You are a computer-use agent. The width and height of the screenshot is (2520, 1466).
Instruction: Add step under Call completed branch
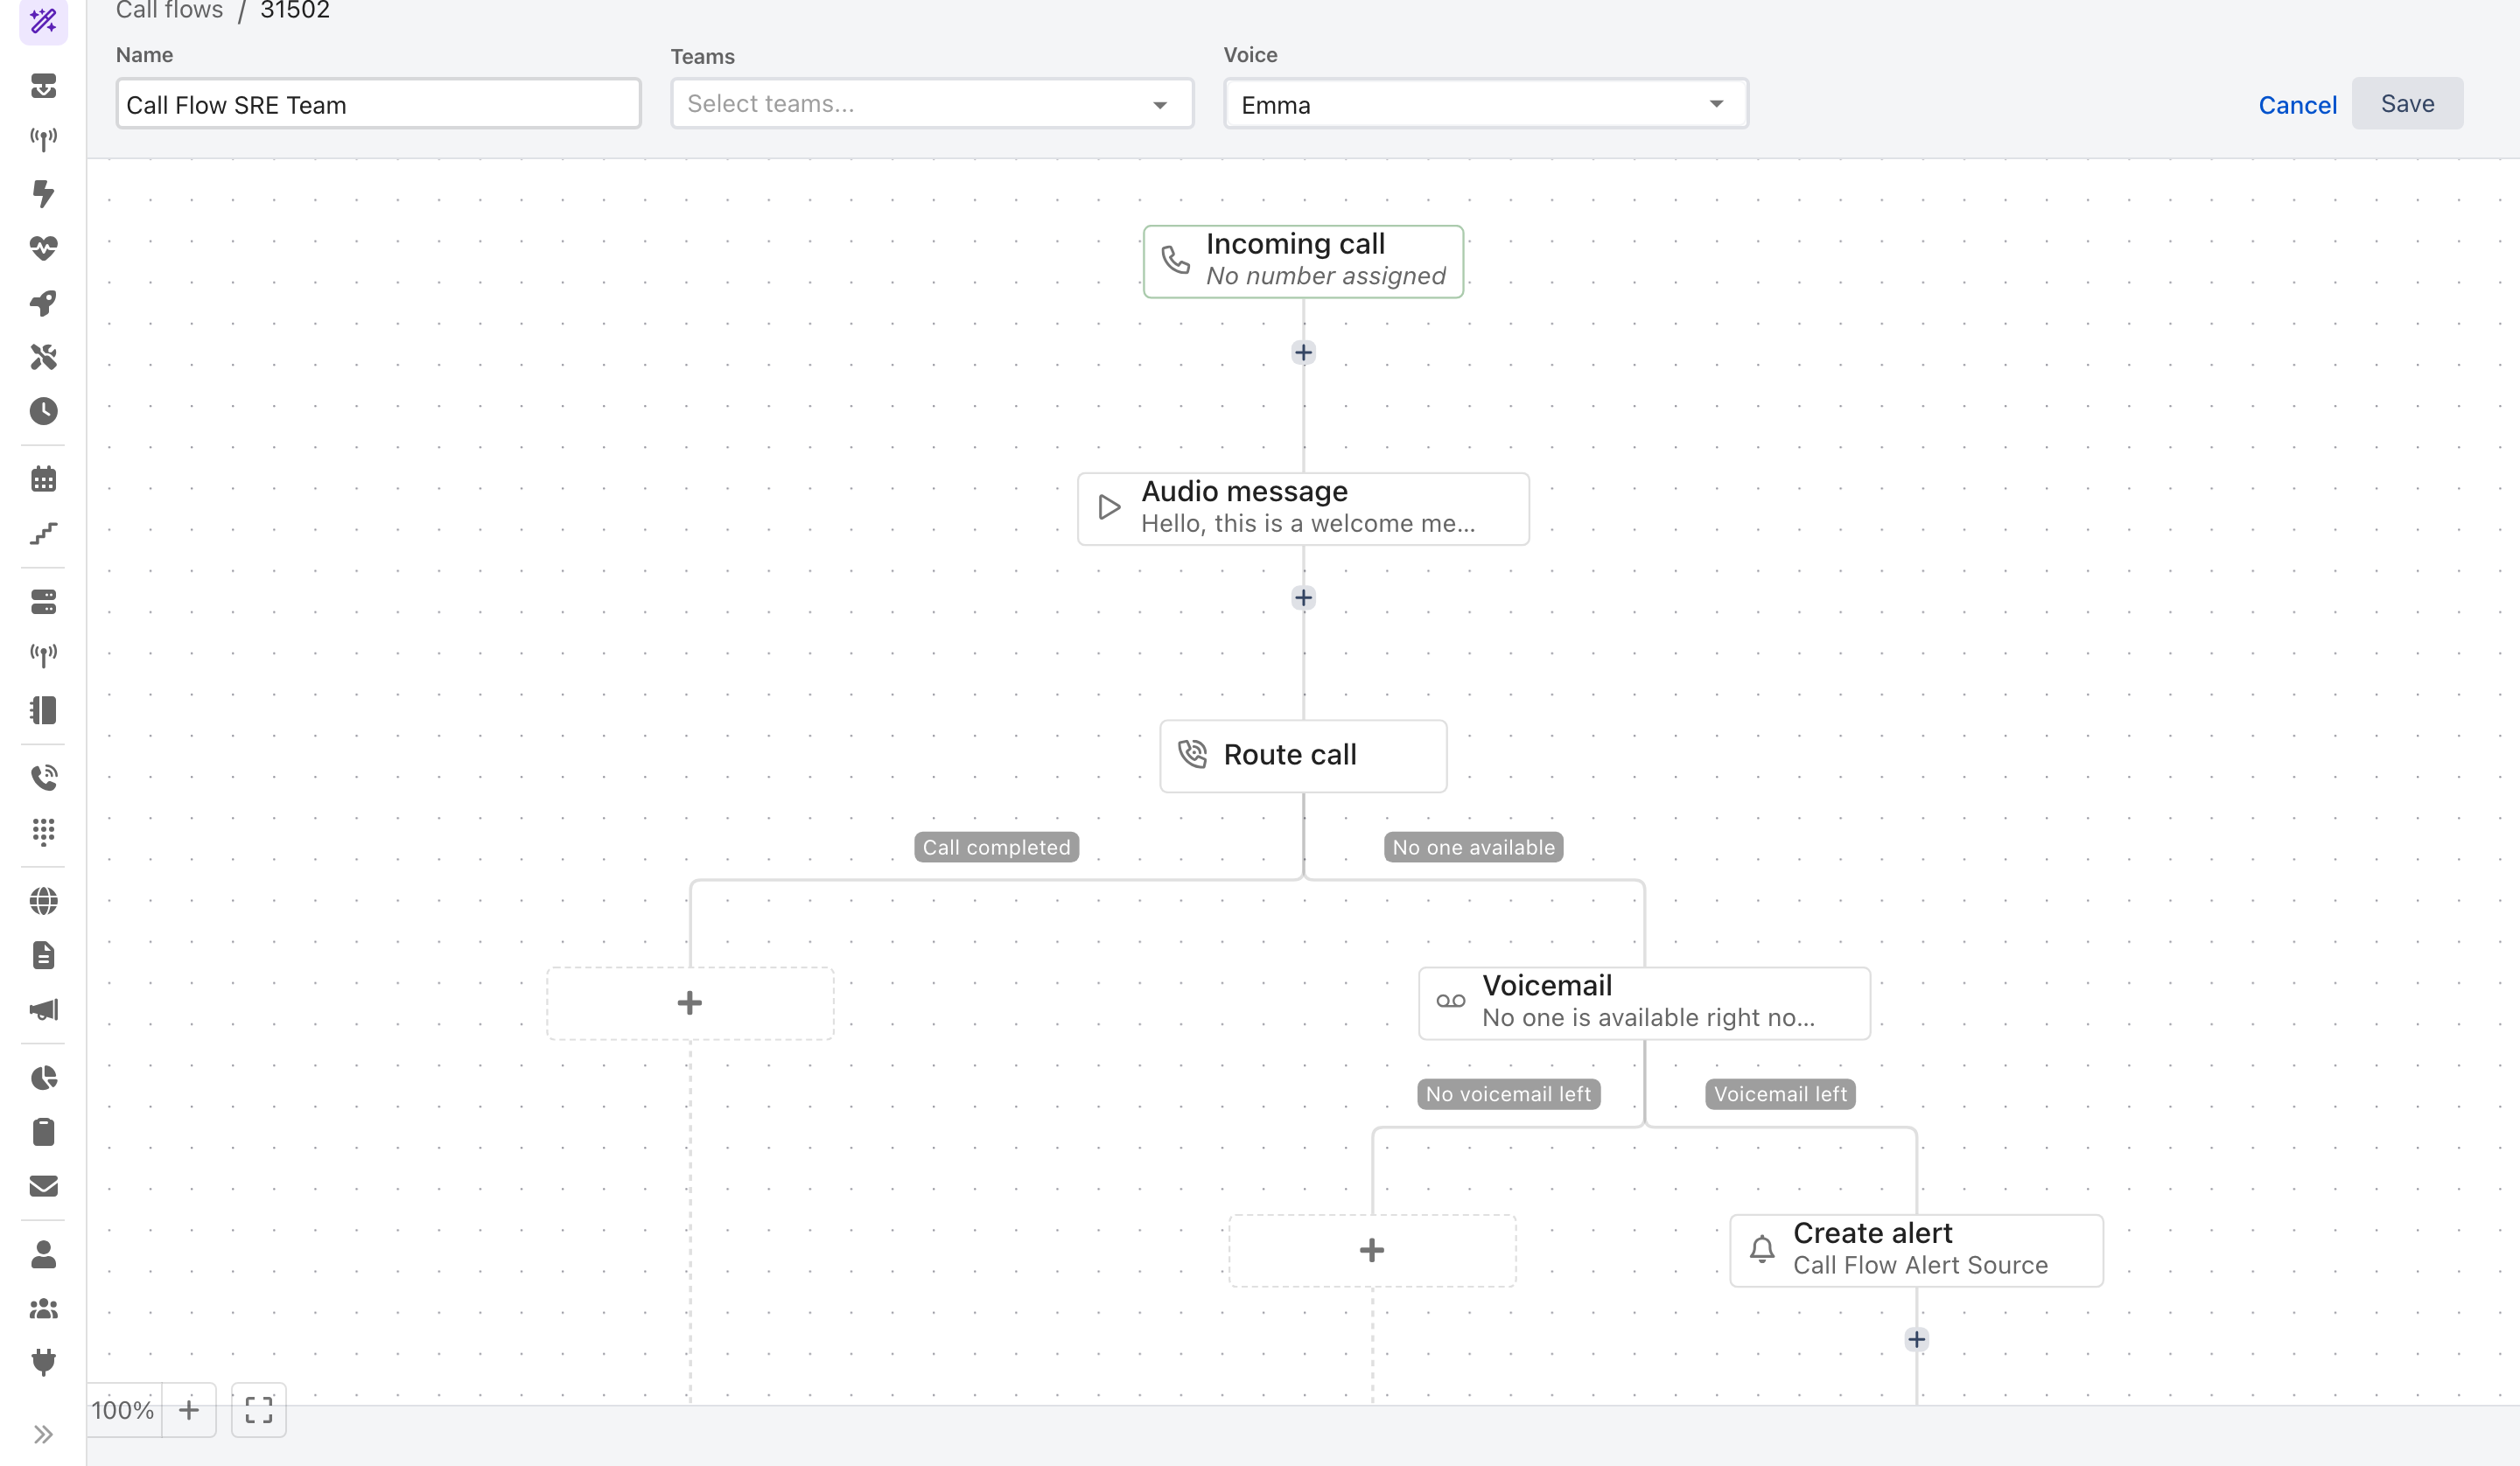690,1002
